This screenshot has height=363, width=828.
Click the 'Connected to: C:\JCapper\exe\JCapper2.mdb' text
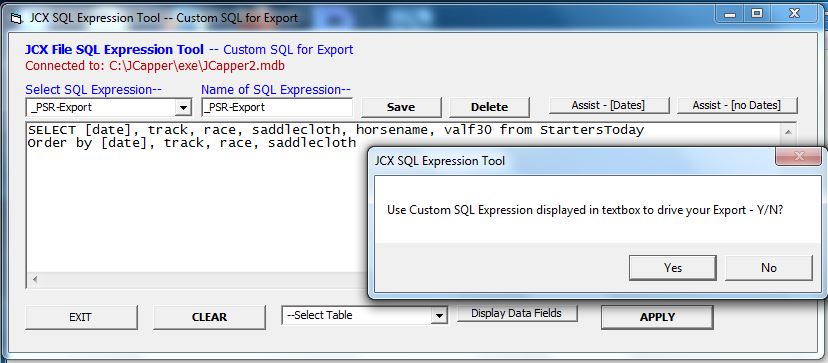click(x=155, y=66)
